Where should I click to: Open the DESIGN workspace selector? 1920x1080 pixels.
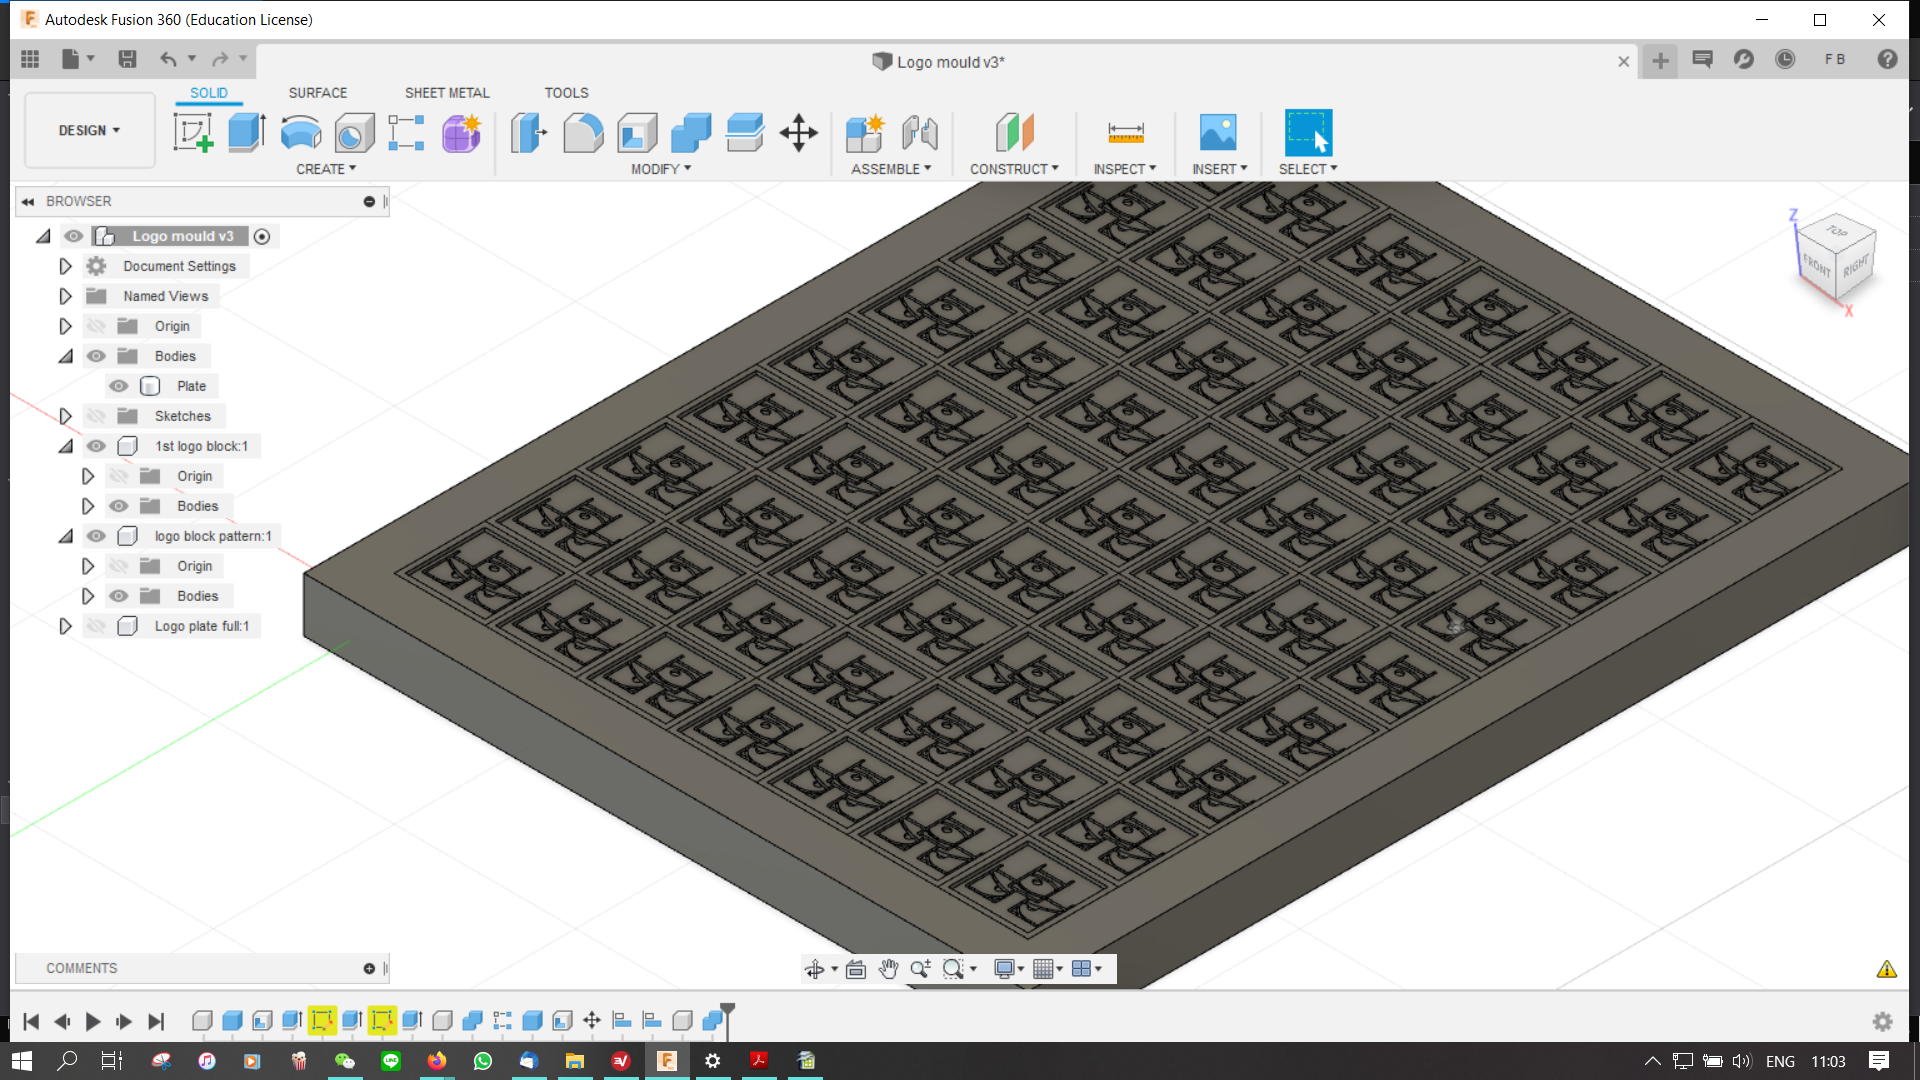point(88,130)
